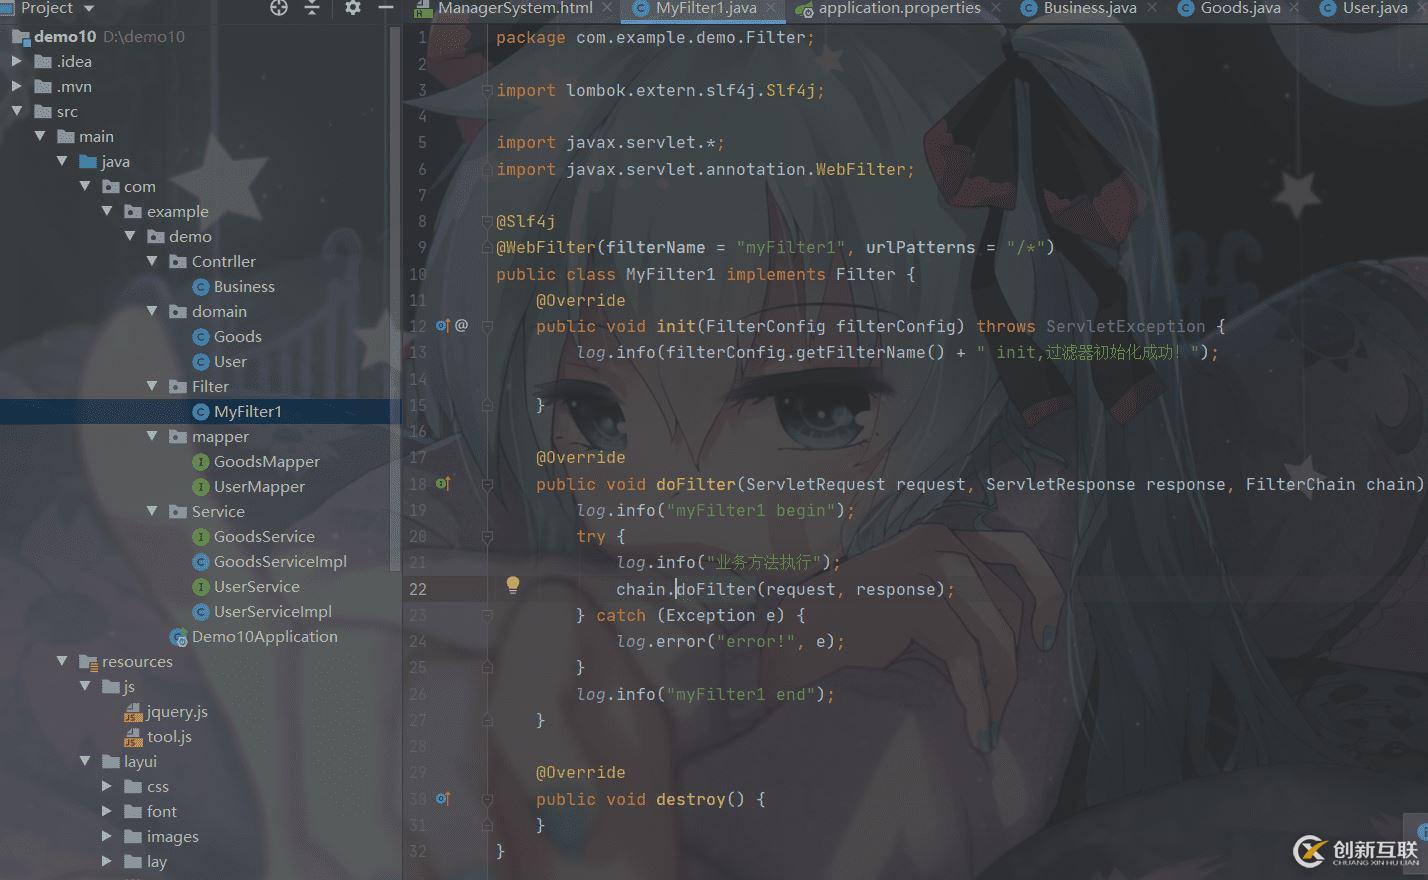Fold the doFilter method at line 18
The height and width of the screenshot is (880, 1428).
point(488,484)
